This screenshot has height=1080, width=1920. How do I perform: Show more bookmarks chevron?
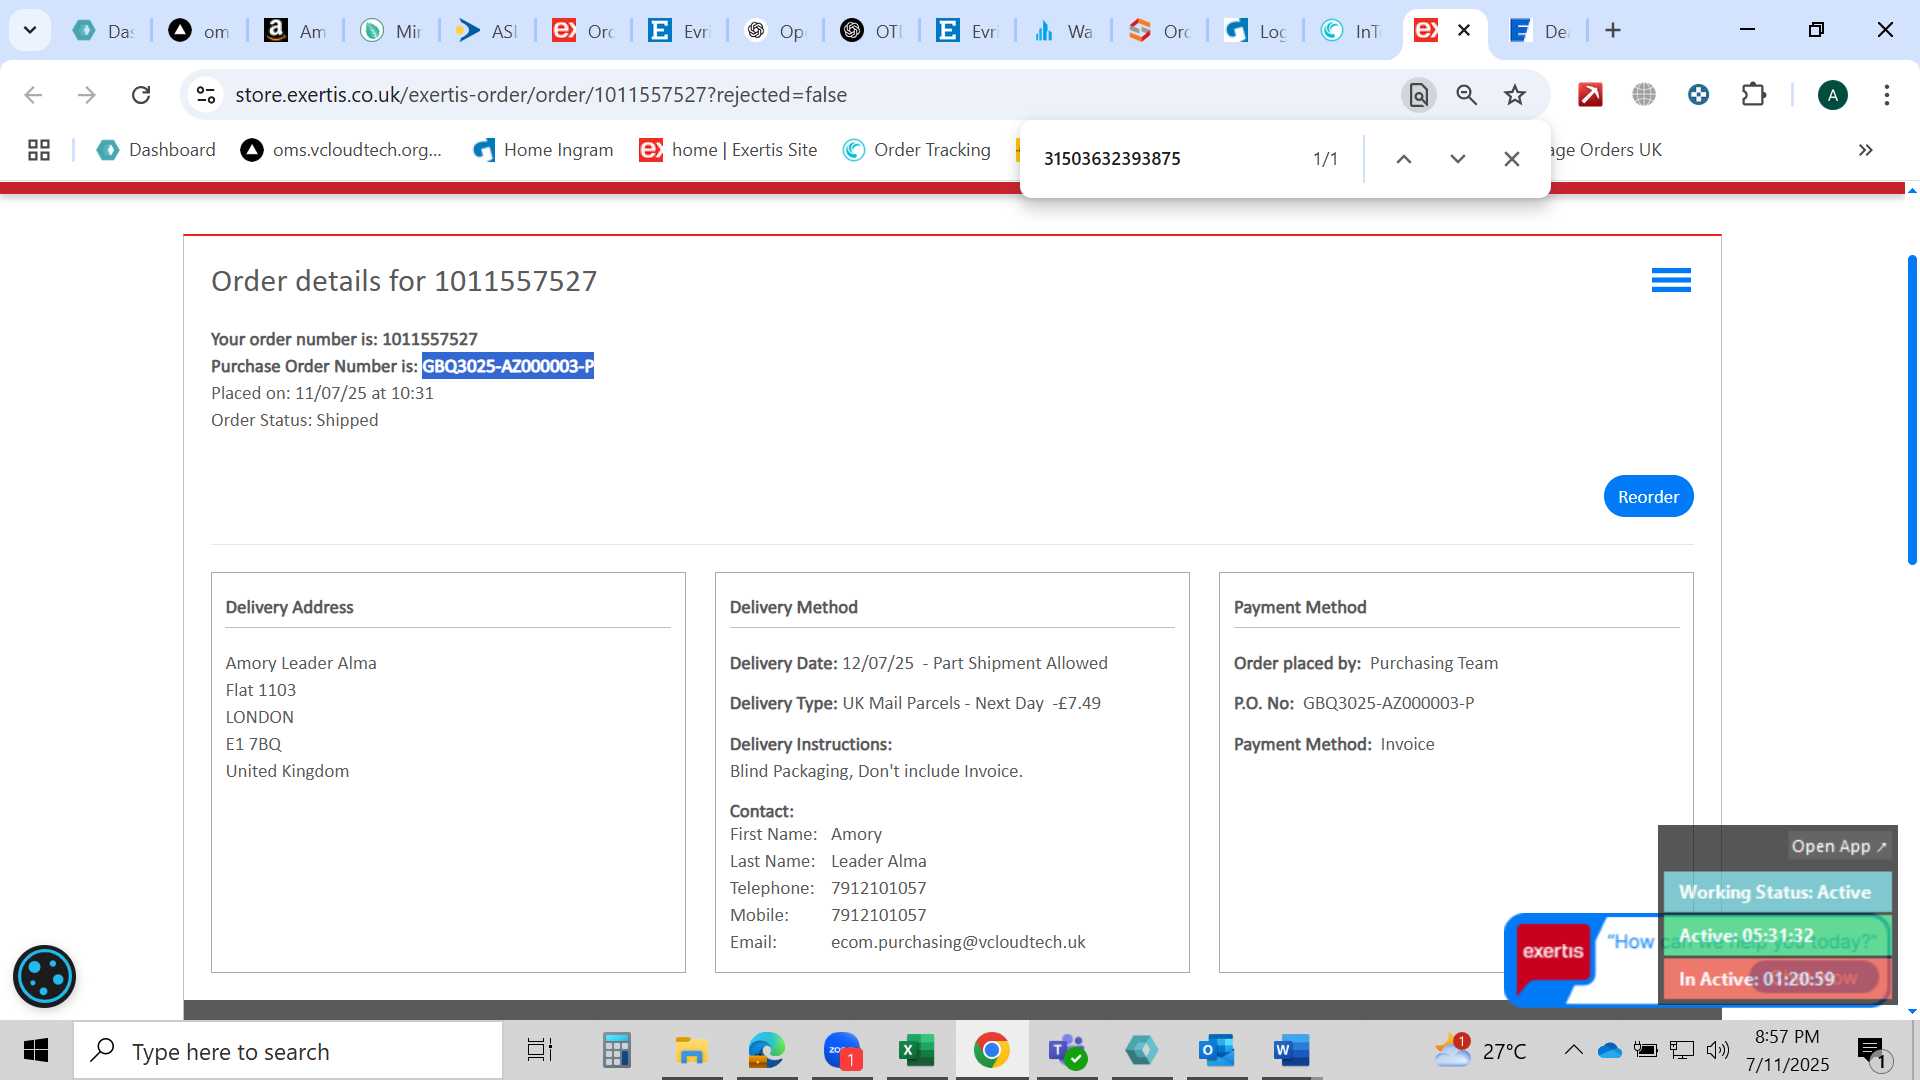coord(1866,150)
